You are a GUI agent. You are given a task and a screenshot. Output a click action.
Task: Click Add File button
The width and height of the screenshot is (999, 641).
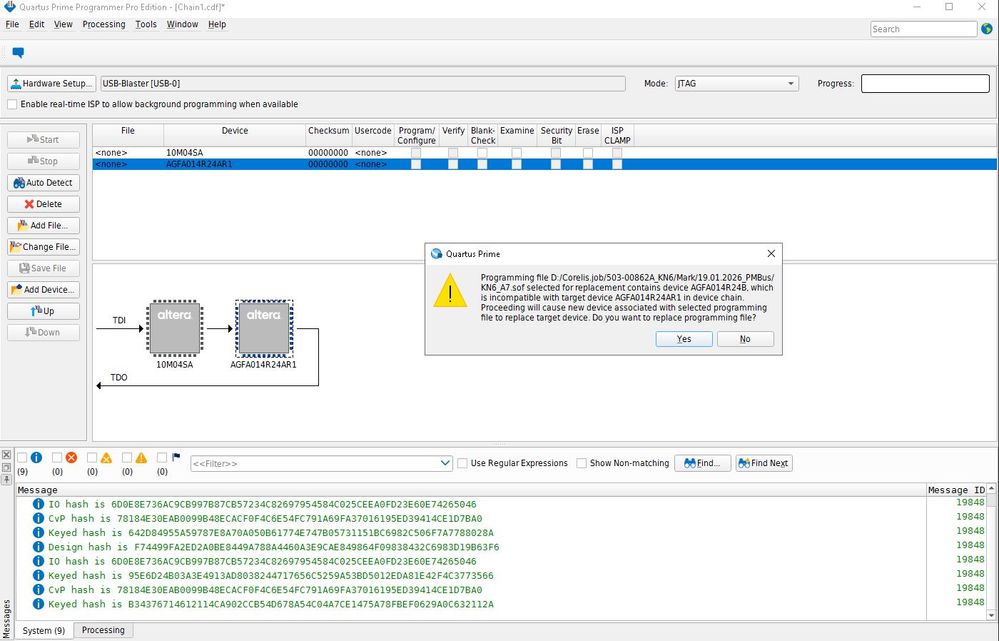[43, 226]
